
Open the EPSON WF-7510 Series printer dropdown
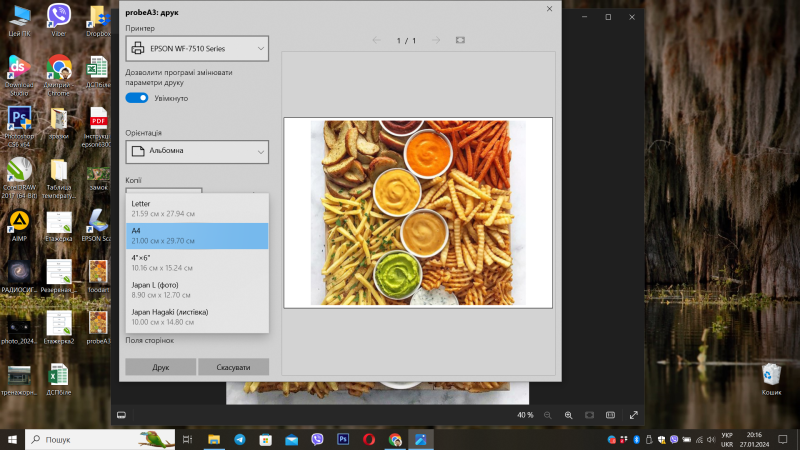197,48
